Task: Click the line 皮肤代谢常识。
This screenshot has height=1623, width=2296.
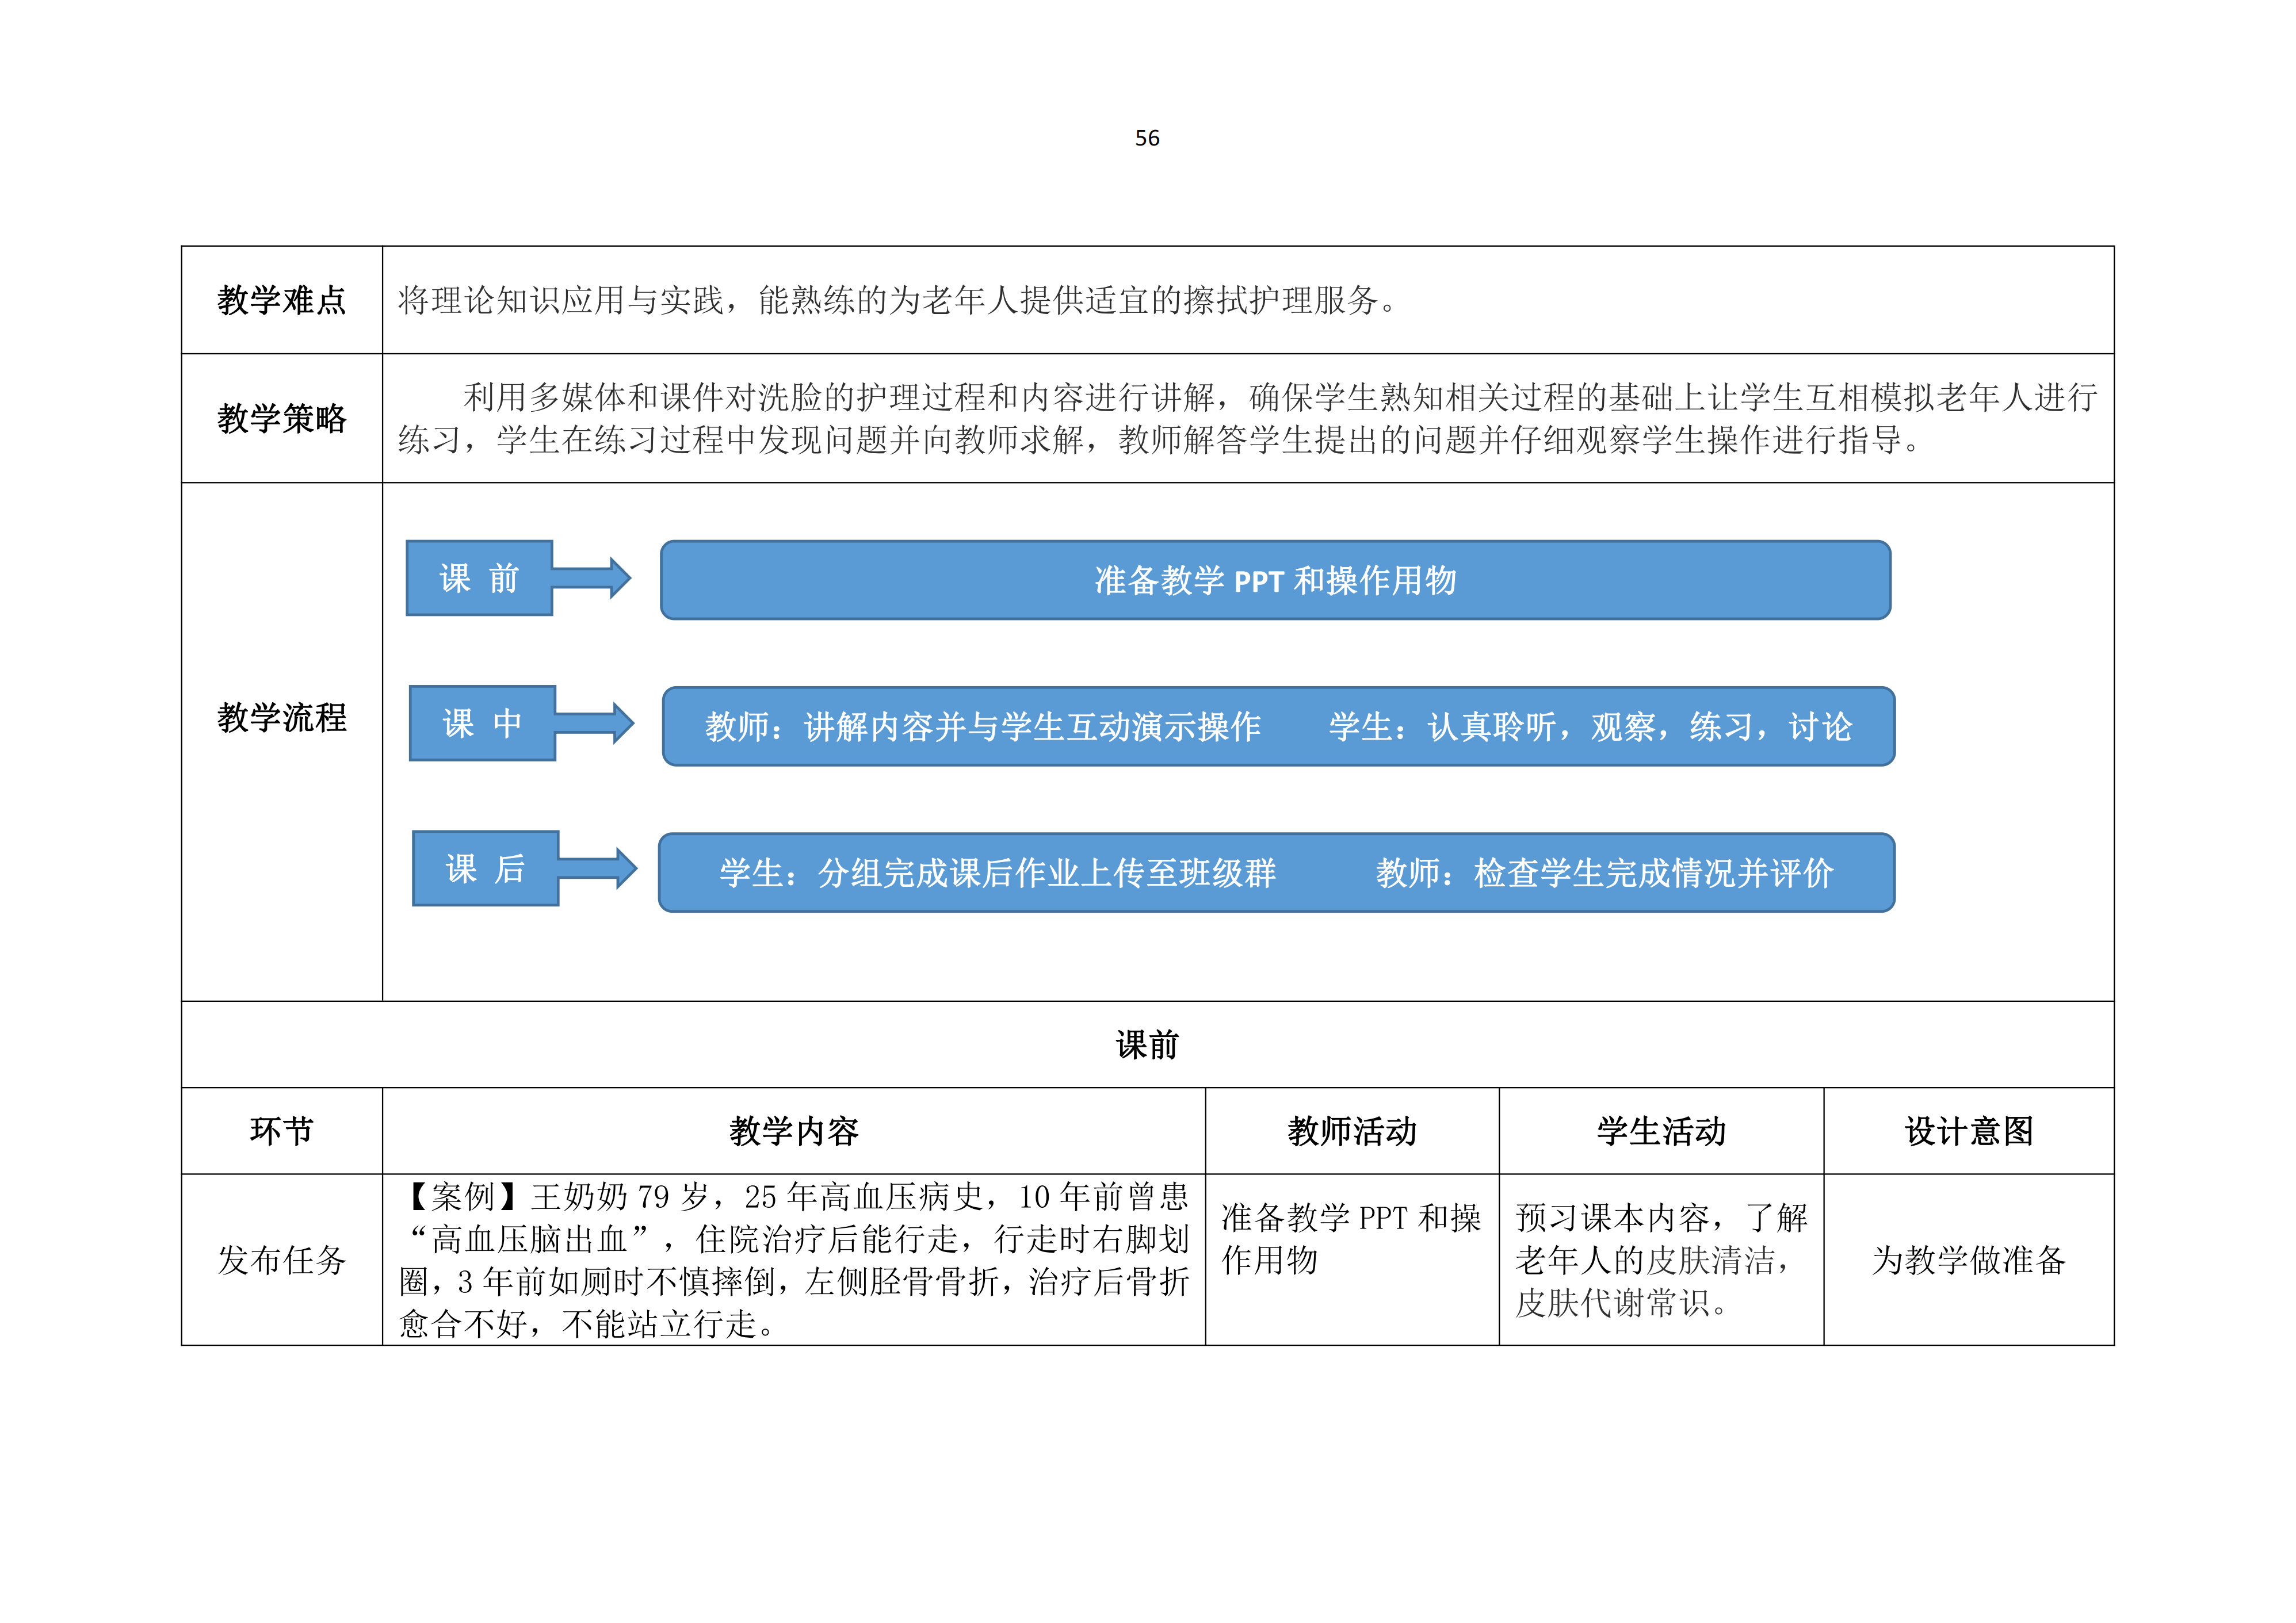Action: point(1622,1303)
